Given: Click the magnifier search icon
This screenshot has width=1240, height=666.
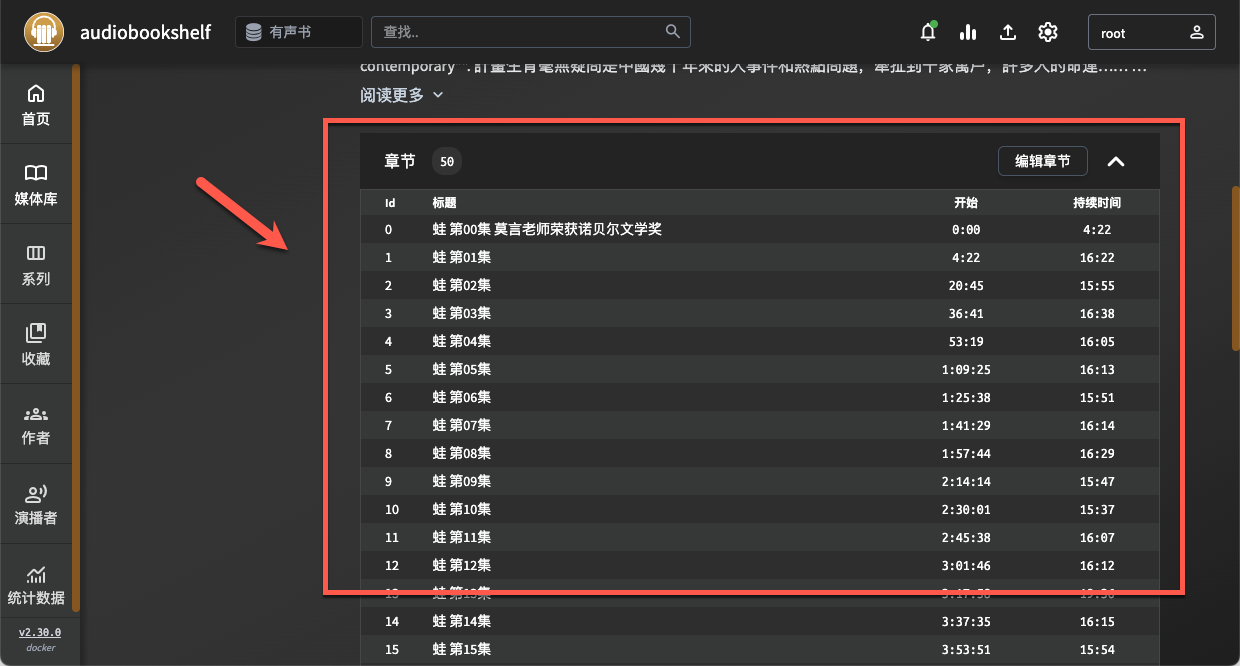Looking at the screenshot, I should (674, 31).
